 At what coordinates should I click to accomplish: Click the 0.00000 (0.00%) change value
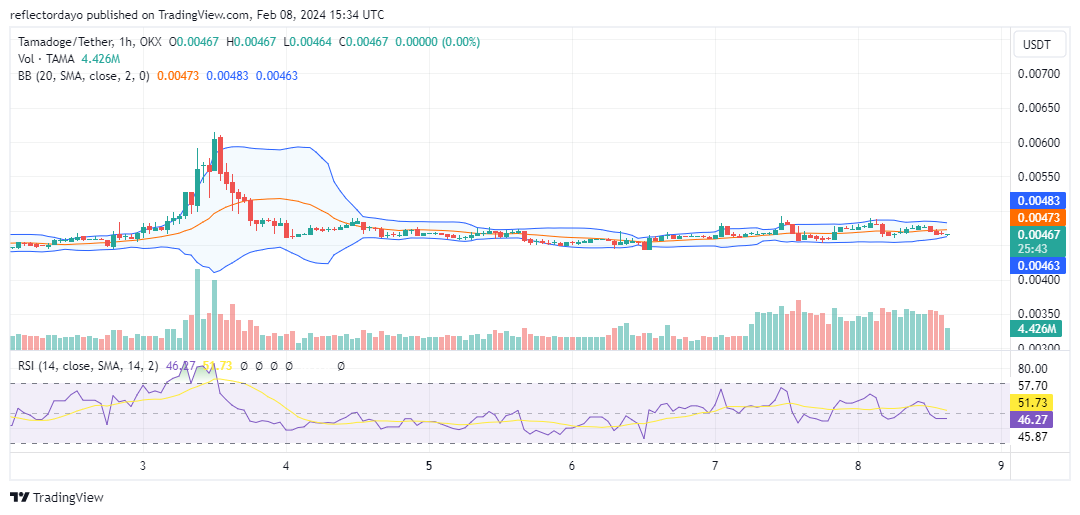(x=437, y=42)
